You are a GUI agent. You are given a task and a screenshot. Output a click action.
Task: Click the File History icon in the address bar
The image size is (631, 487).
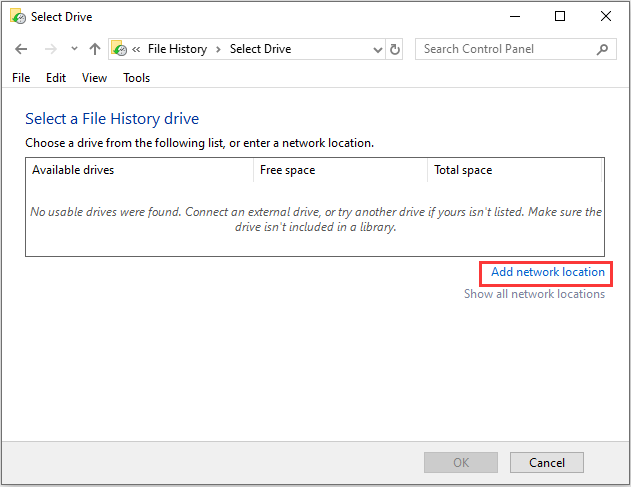(x=119, y=49)
